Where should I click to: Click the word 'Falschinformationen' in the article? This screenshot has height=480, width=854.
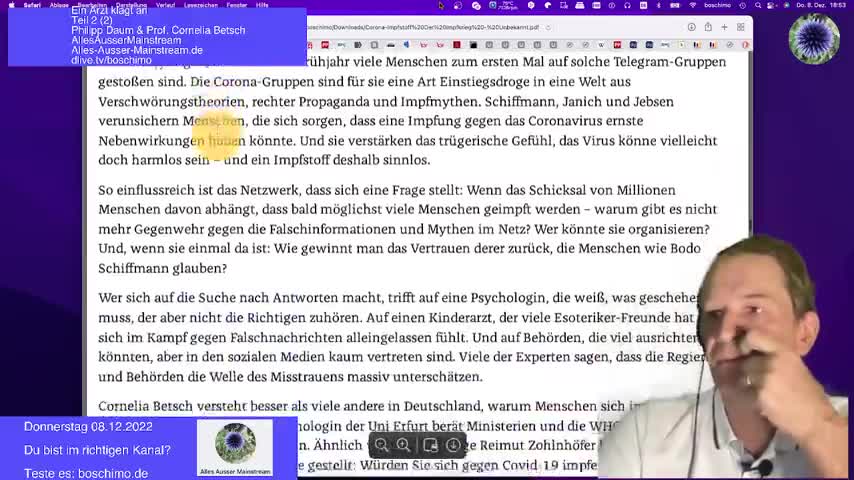click(333, 229)
